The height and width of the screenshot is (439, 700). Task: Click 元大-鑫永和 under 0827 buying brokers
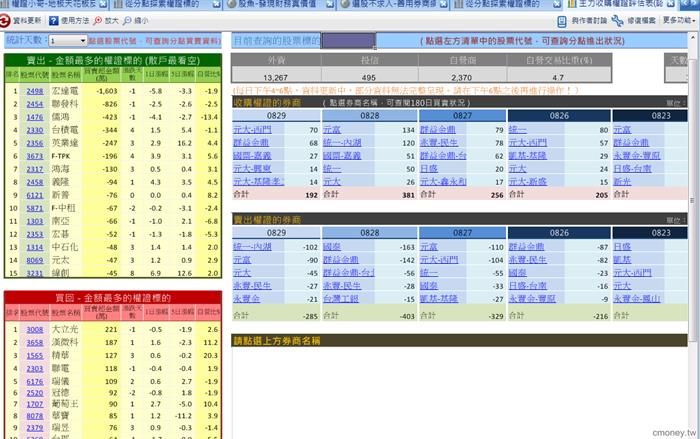coord(443,181)
